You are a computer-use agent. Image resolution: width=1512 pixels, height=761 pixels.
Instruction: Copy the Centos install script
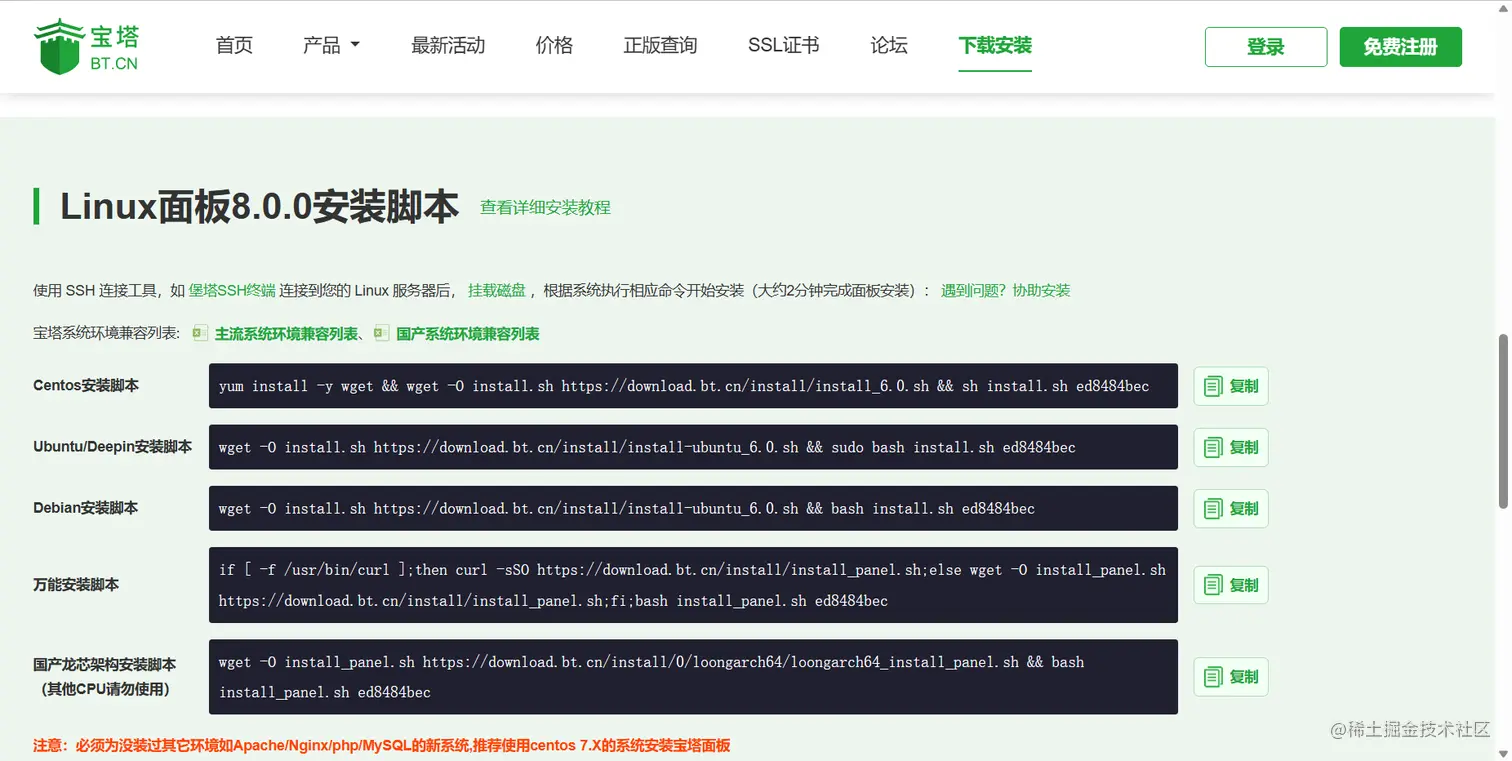click(1231, 386)
